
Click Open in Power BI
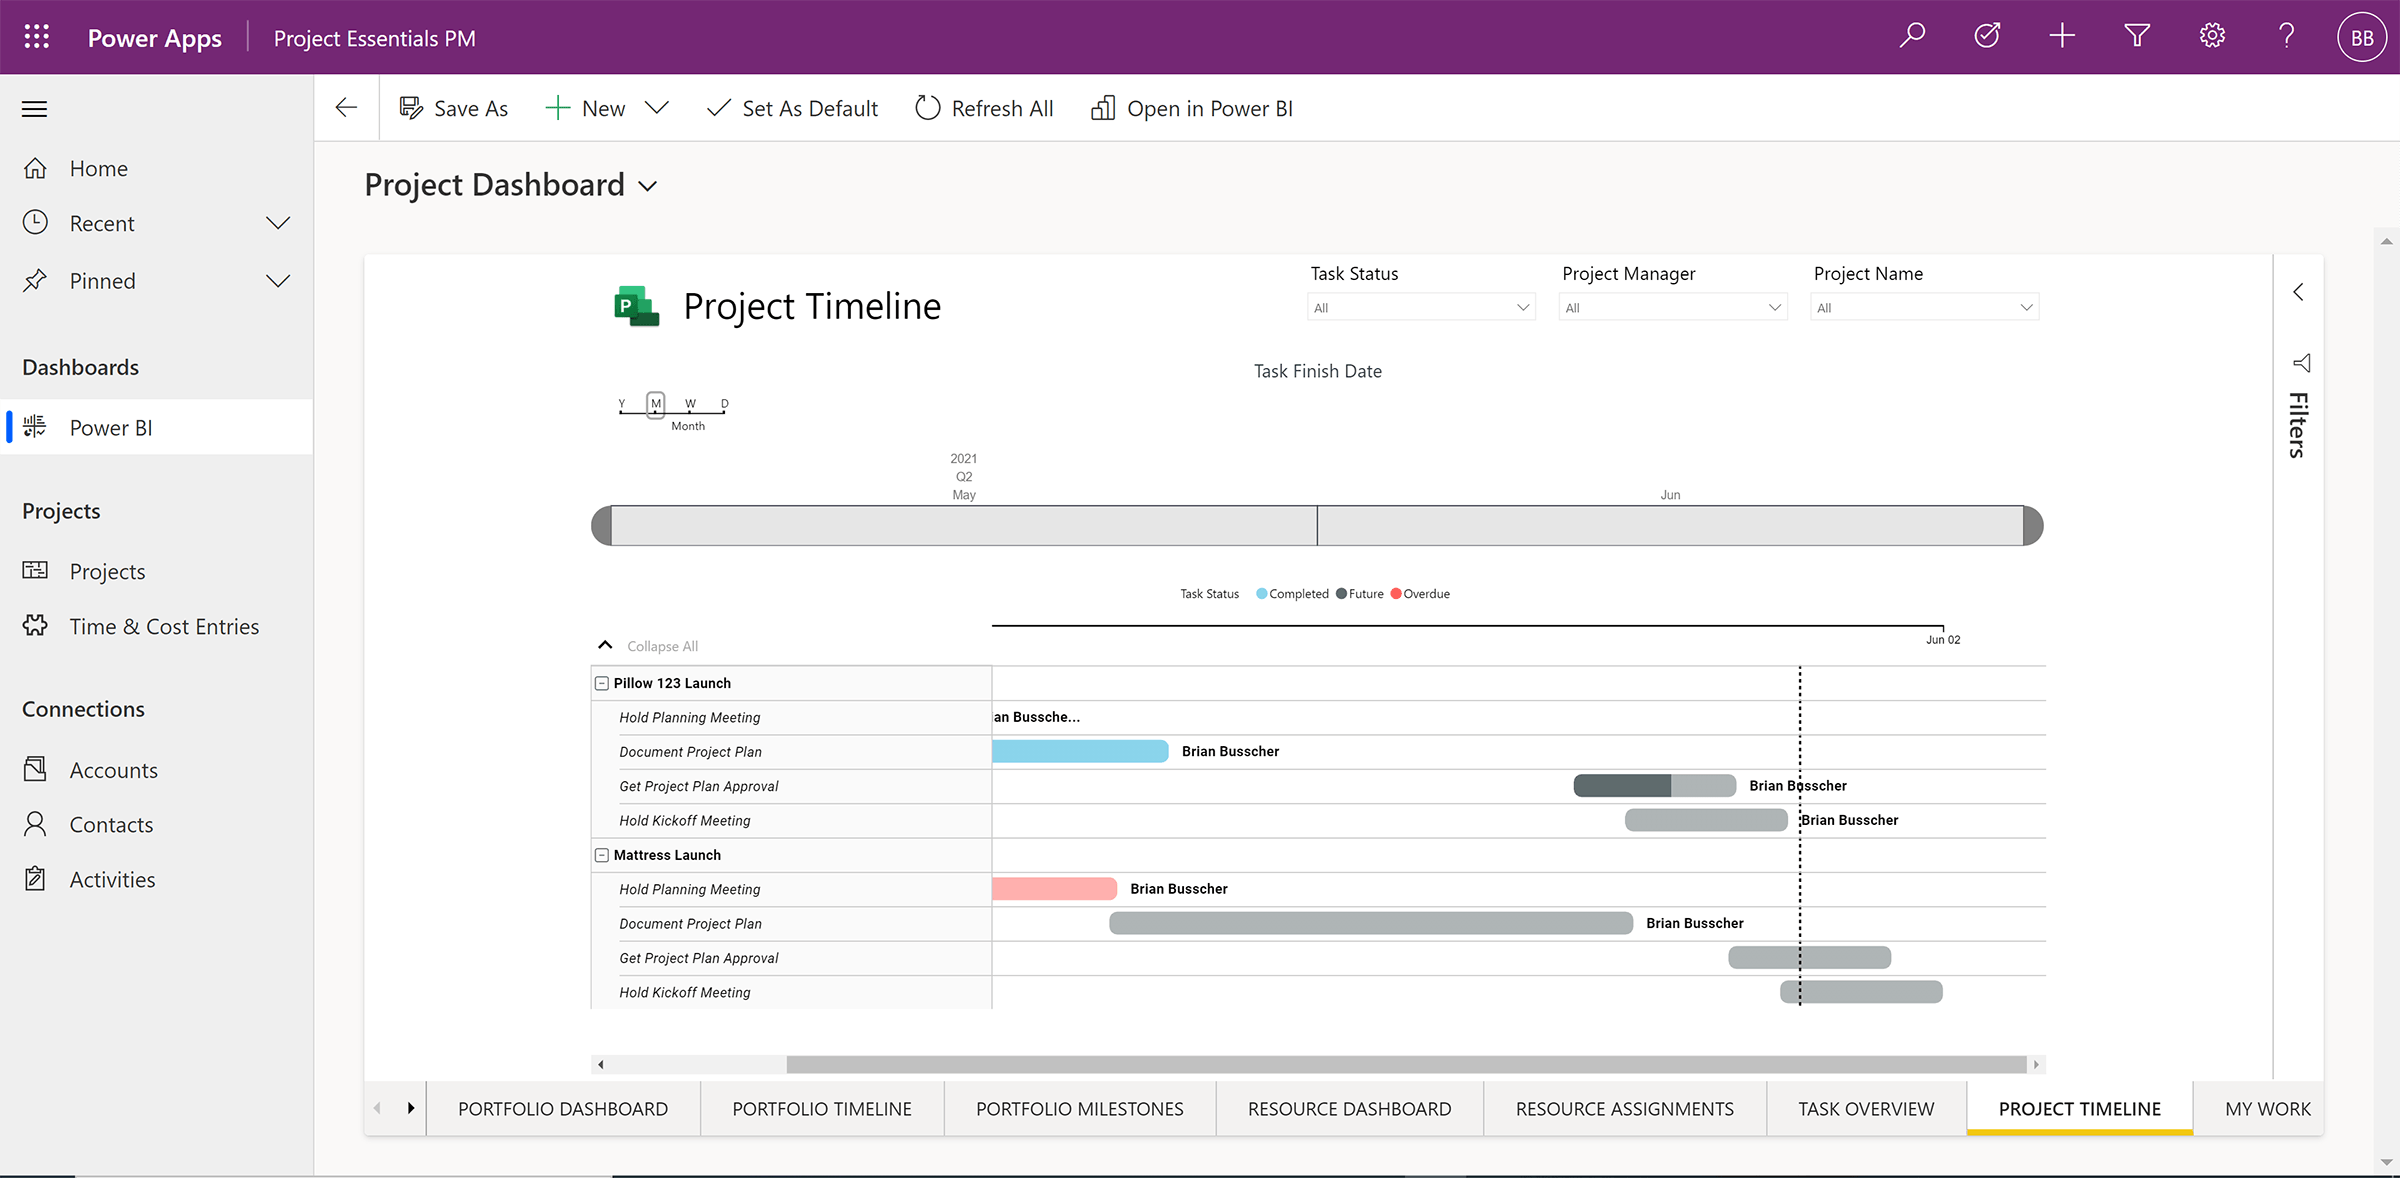[1192, 108]
